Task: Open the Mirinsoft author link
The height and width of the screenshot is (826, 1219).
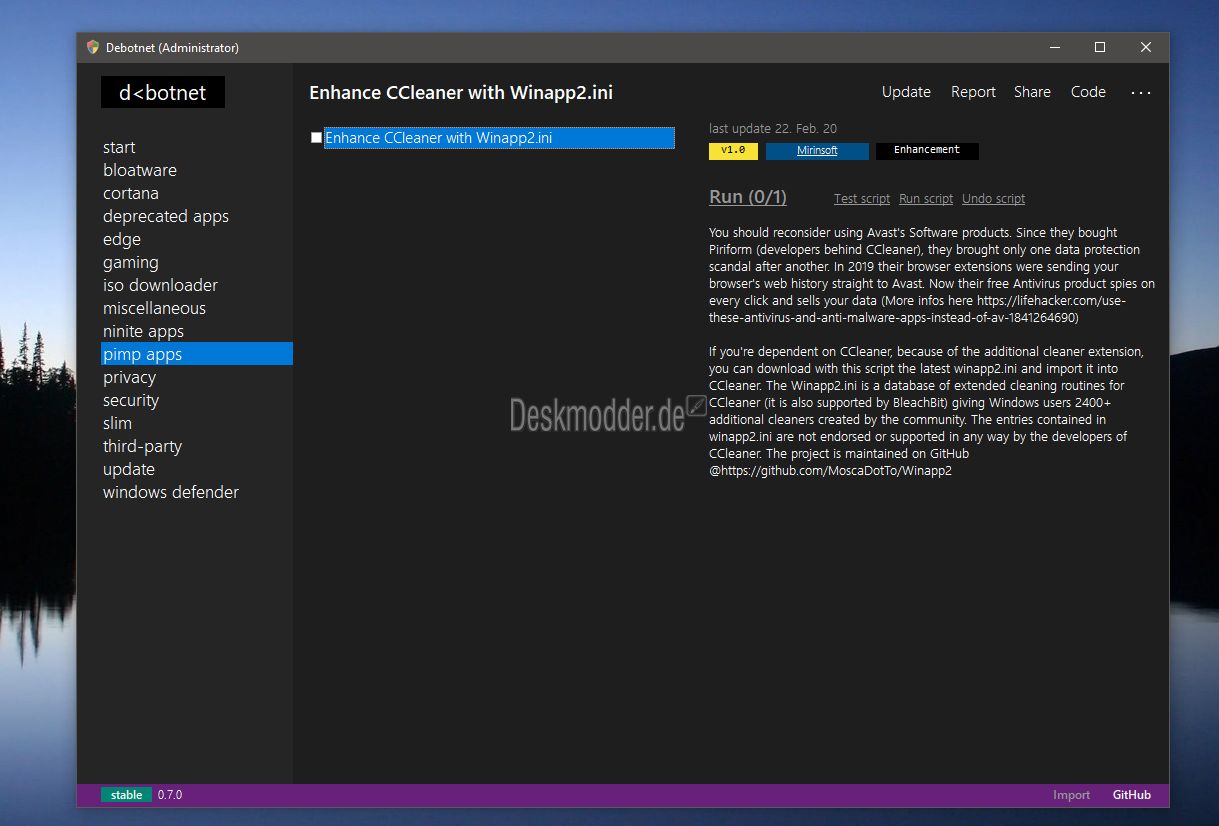Action: click(x=817, y=151)
